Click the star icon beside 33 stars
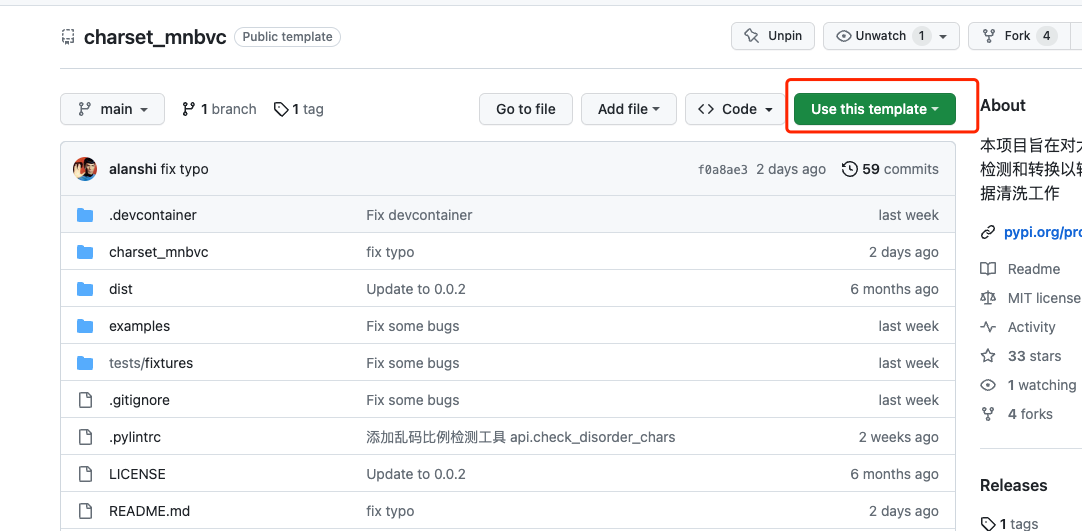The width and height of the screenshot is (1082, 531). [988, 356]
